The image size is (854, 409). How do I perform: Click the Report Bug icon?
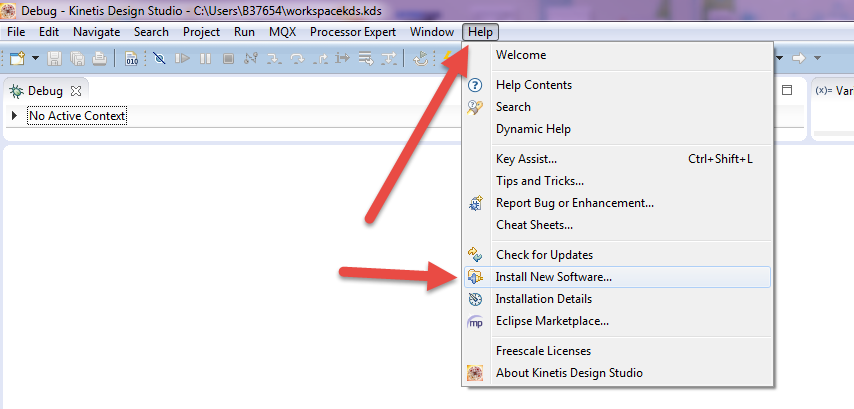pos(475,203)
